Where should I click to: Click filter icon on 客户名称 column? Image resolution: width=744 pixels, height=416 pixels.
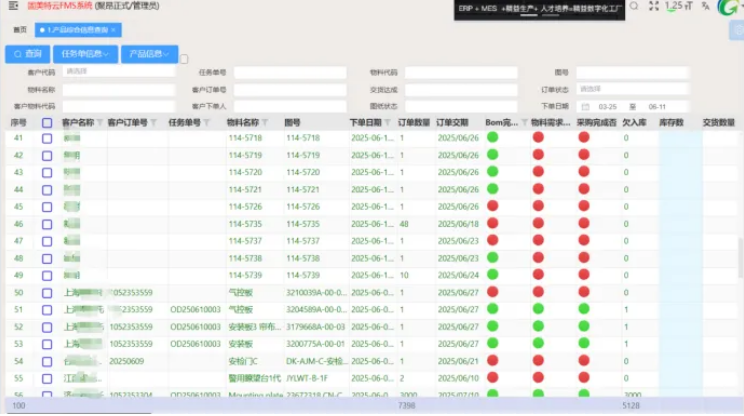(x=100, y=123)
